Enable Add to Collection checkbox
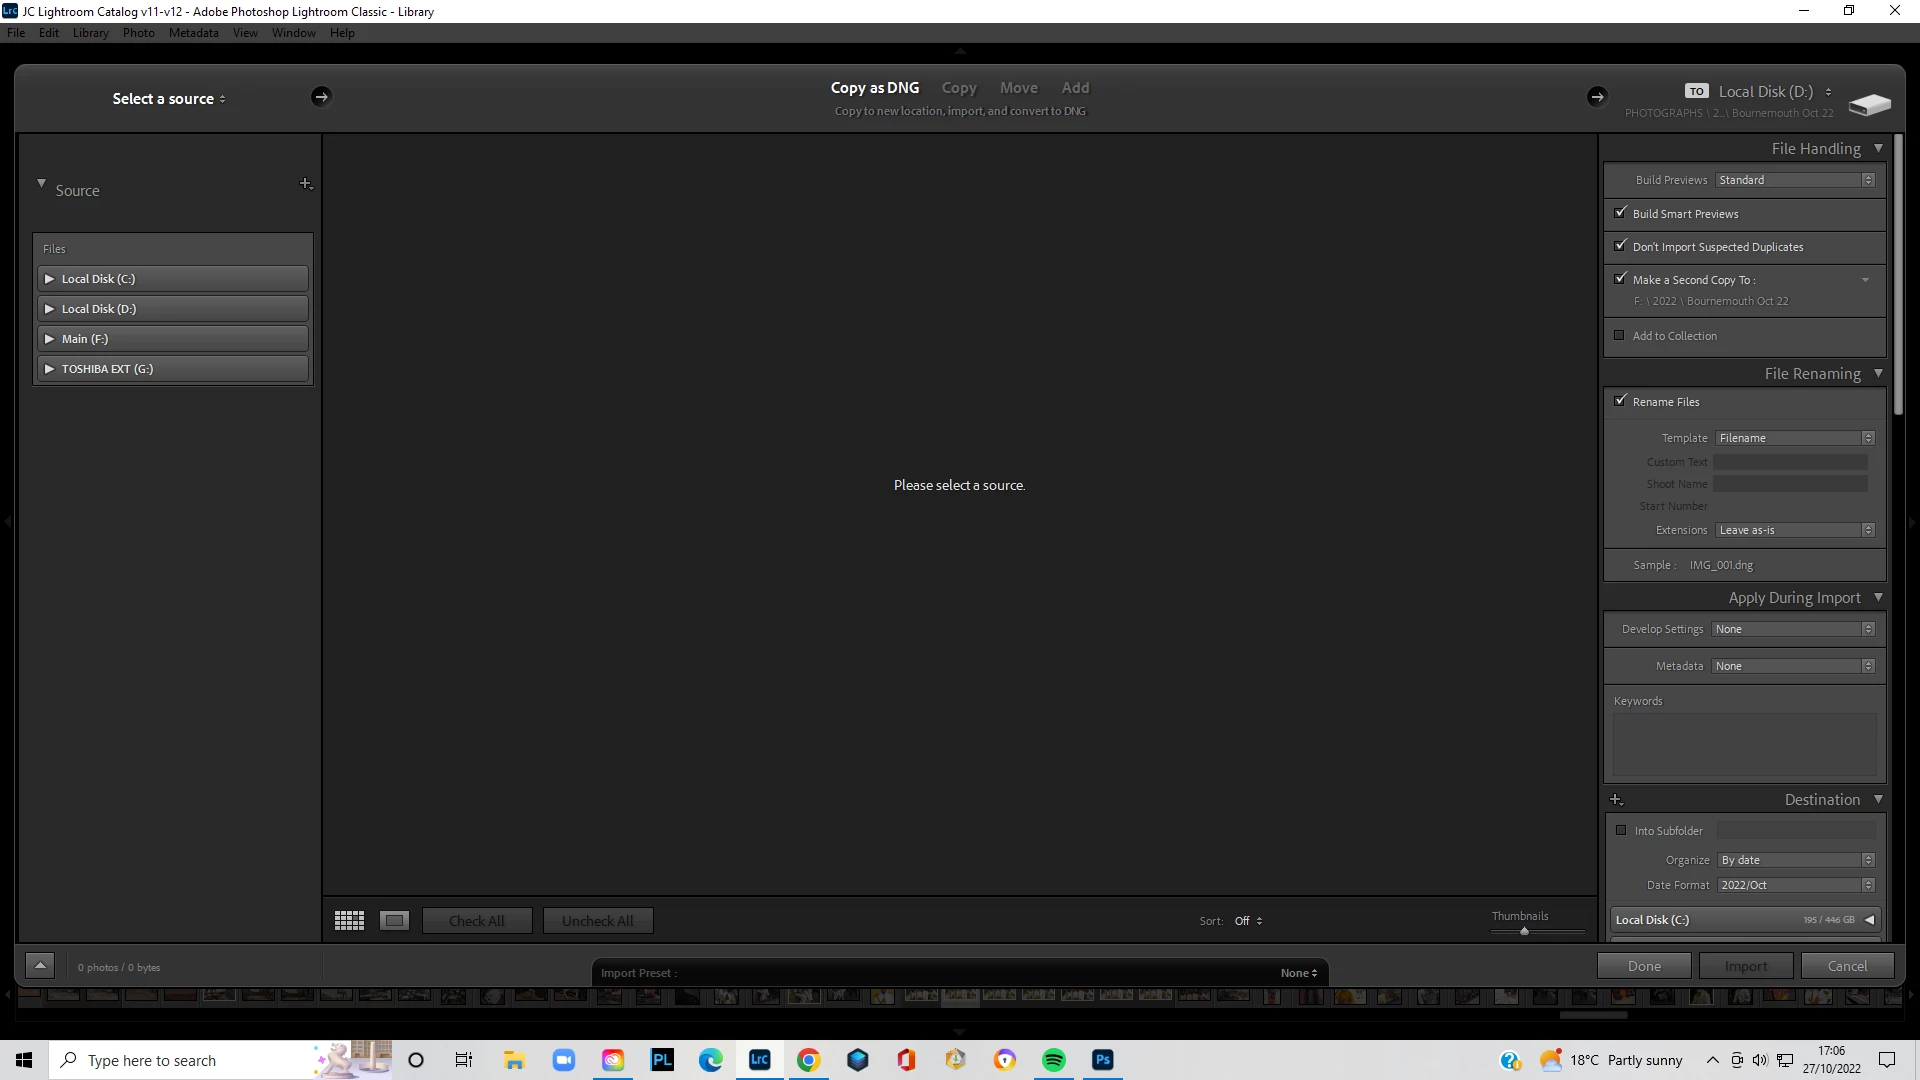Viewport: 1920px width, 1080px height. [x=1620, y=336]
